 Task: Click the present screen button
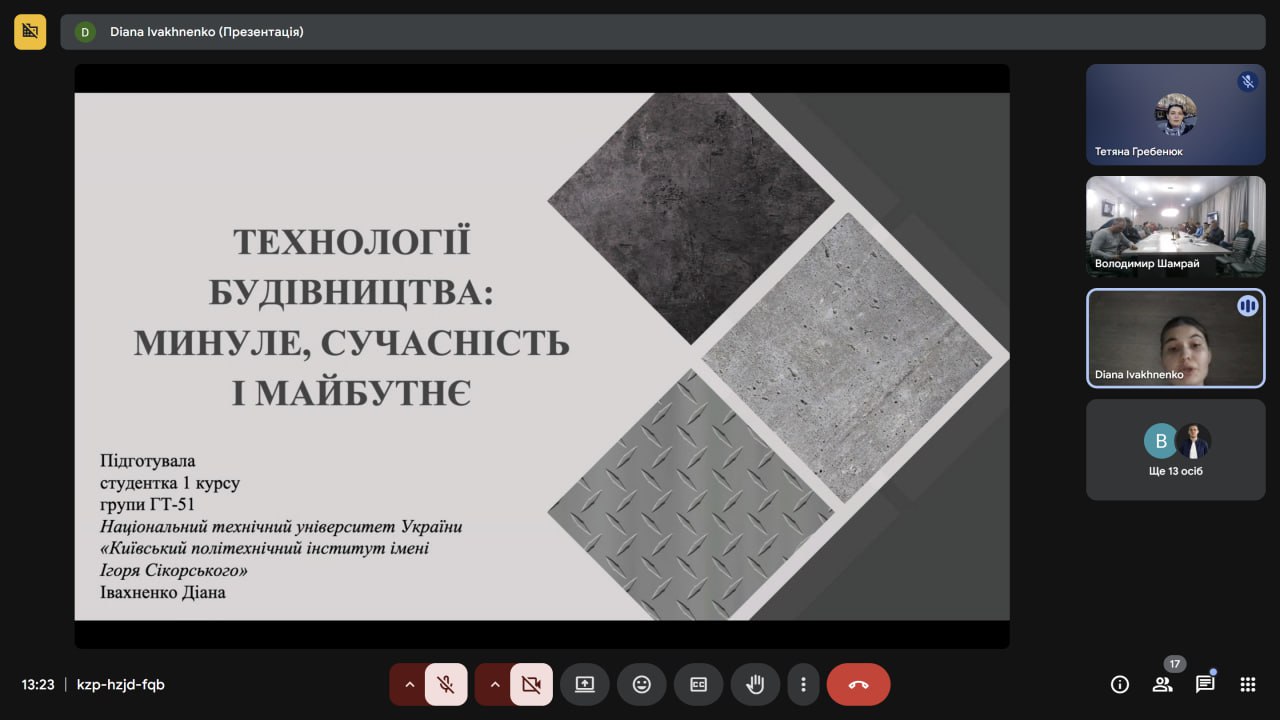tap(584, 685)
